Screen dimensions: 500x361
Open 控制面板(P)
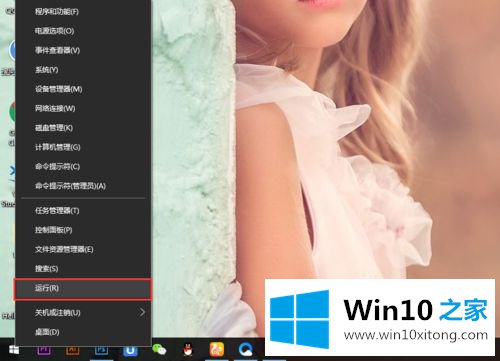point(83,230)
